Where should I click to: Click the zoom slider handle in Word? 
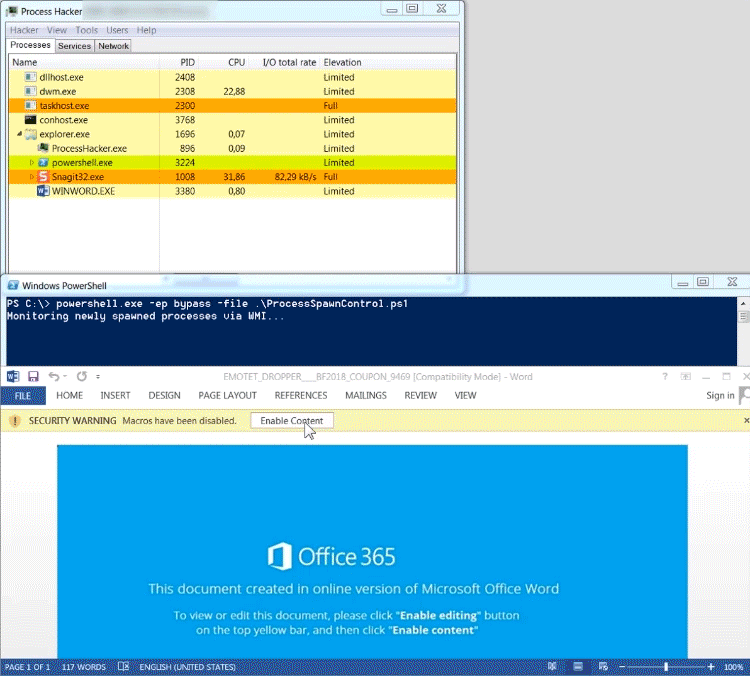tap(666, 667)
